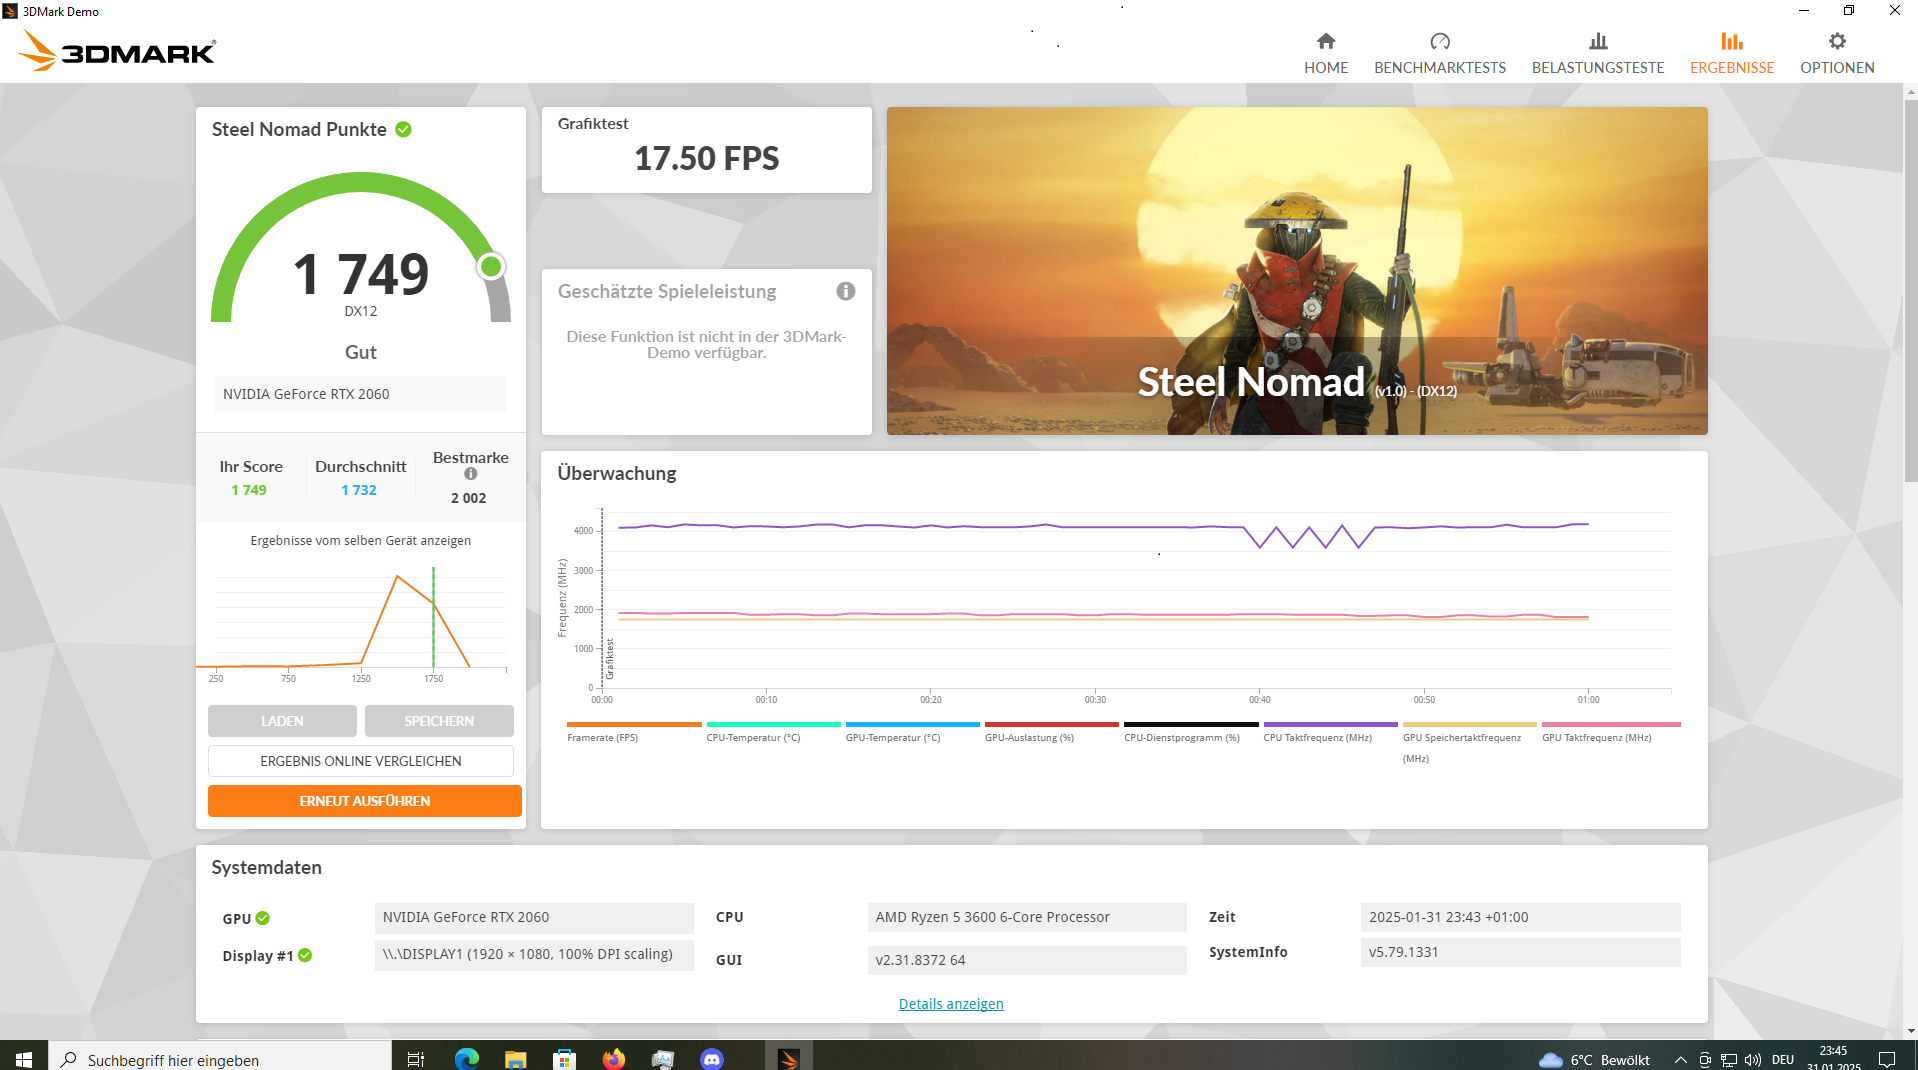Click the SPEICHERN button
Viewport: 1918px width, 1070px height.
coord(439,721)
